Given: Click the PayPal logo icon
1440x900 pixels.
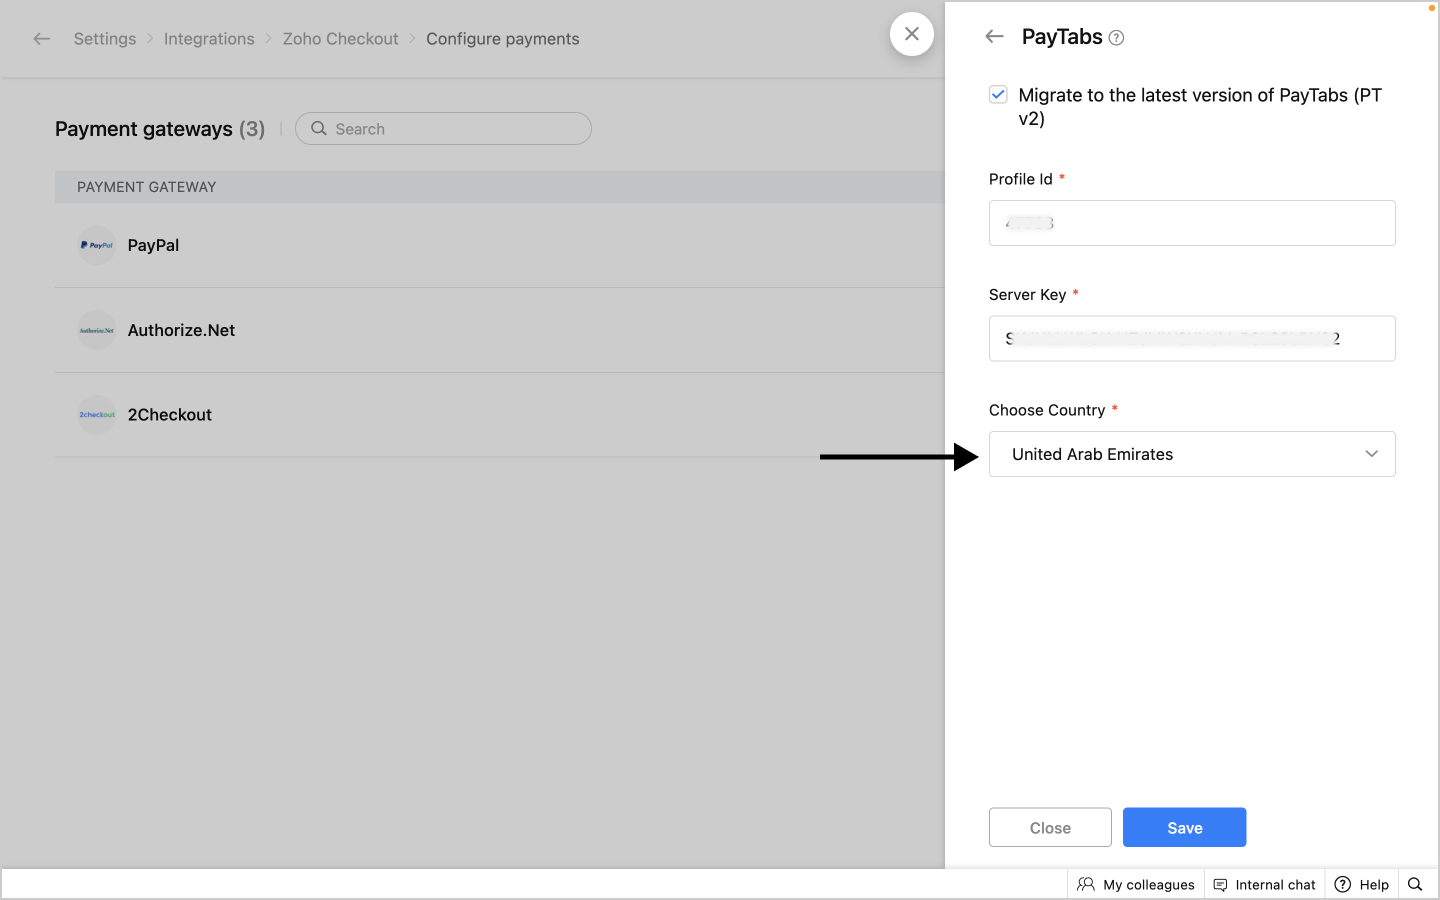Looking at the screenshot, I should click(97, 245).
